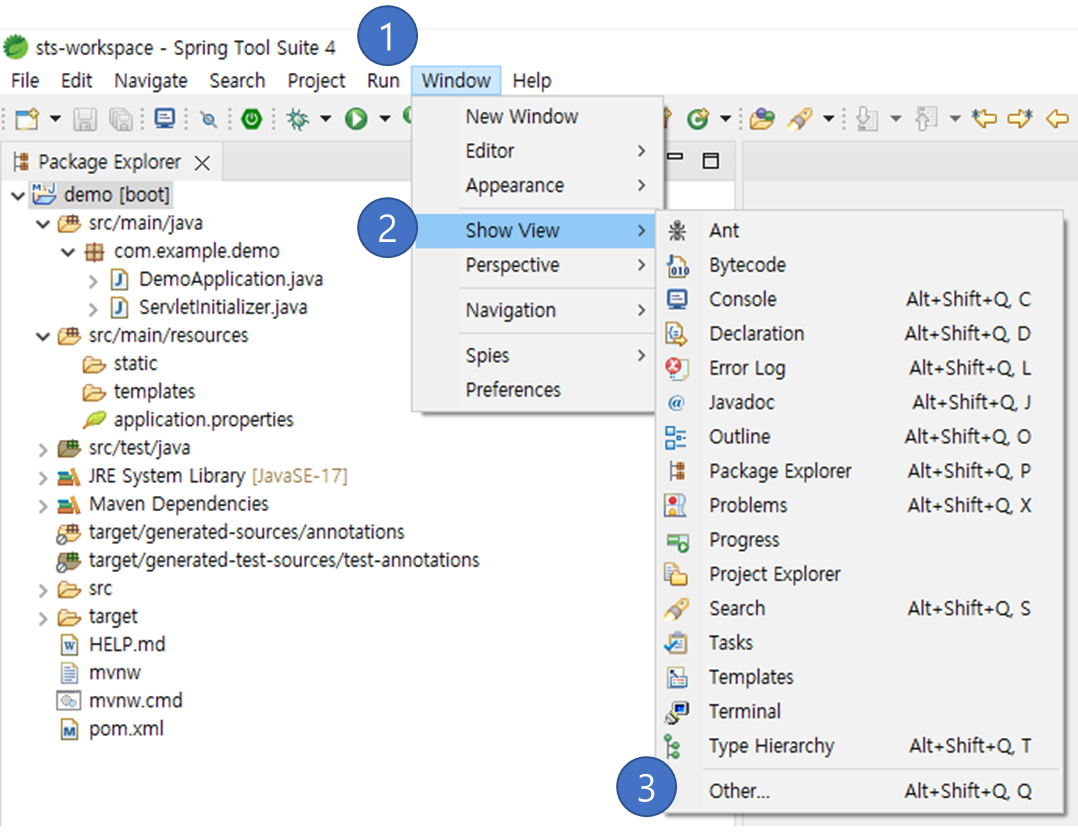Choose Search in Show View submenu

click(859, 608)
